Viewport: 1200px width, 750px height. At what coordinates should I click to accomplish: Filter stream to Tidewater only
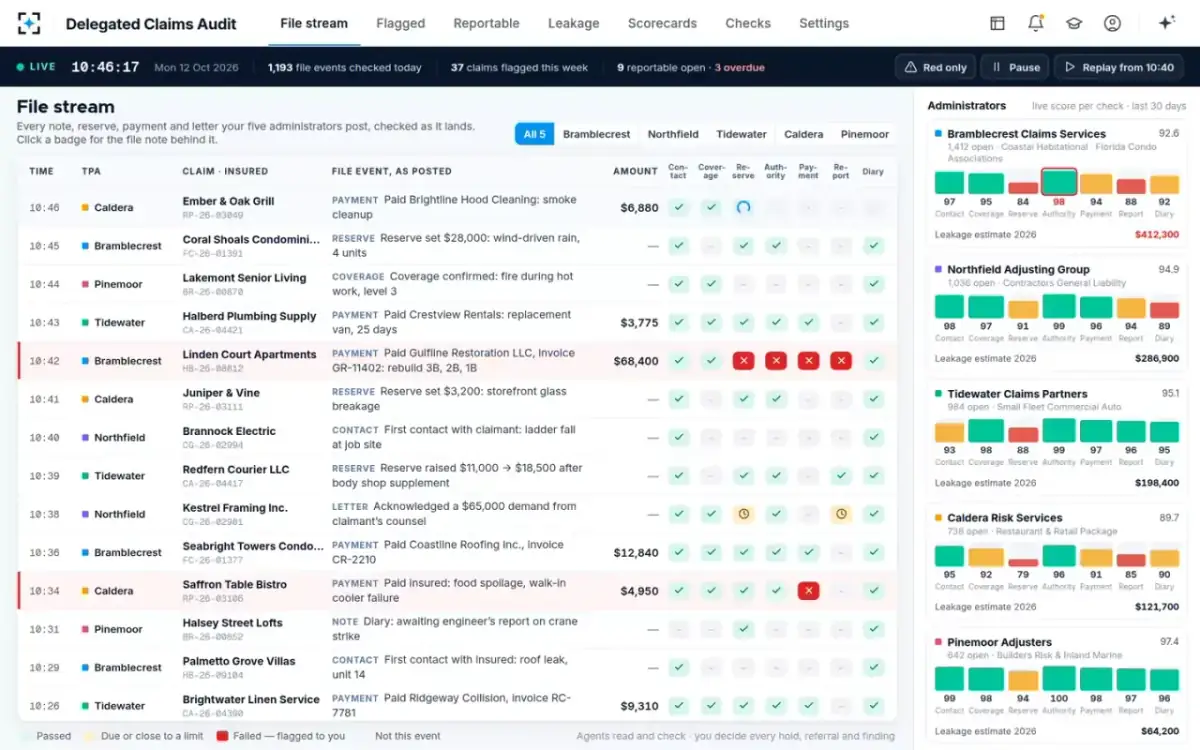[742, 134]
